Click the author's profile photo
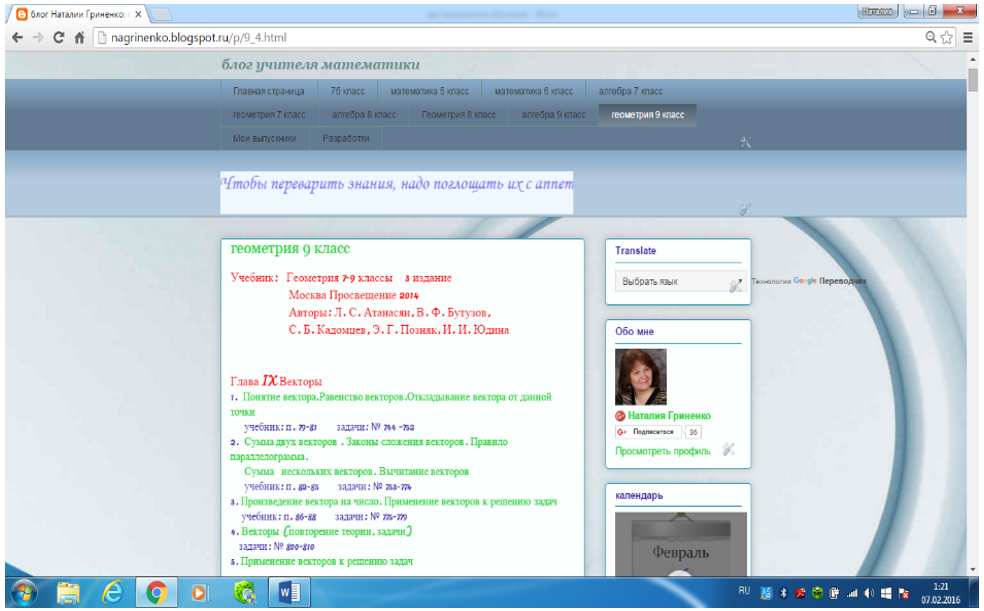The image size is (984, 611). 640,376
